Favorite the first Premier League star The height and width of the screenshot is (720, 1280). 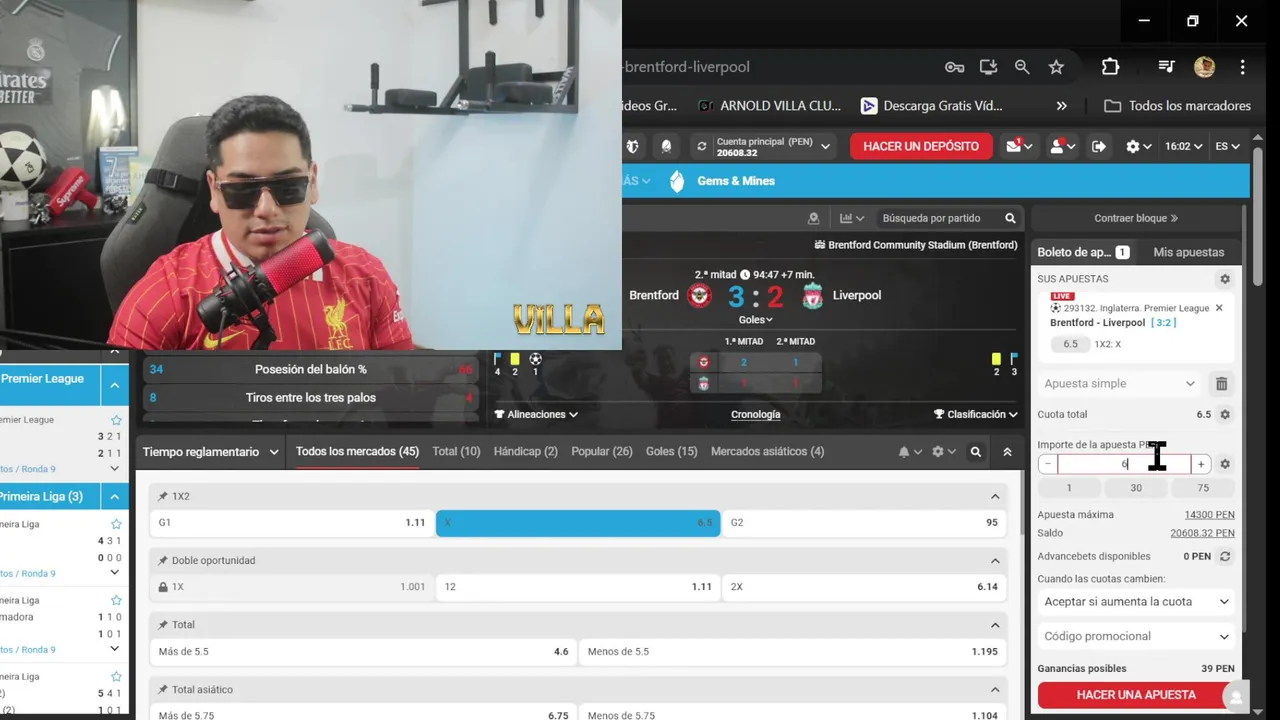116,420
